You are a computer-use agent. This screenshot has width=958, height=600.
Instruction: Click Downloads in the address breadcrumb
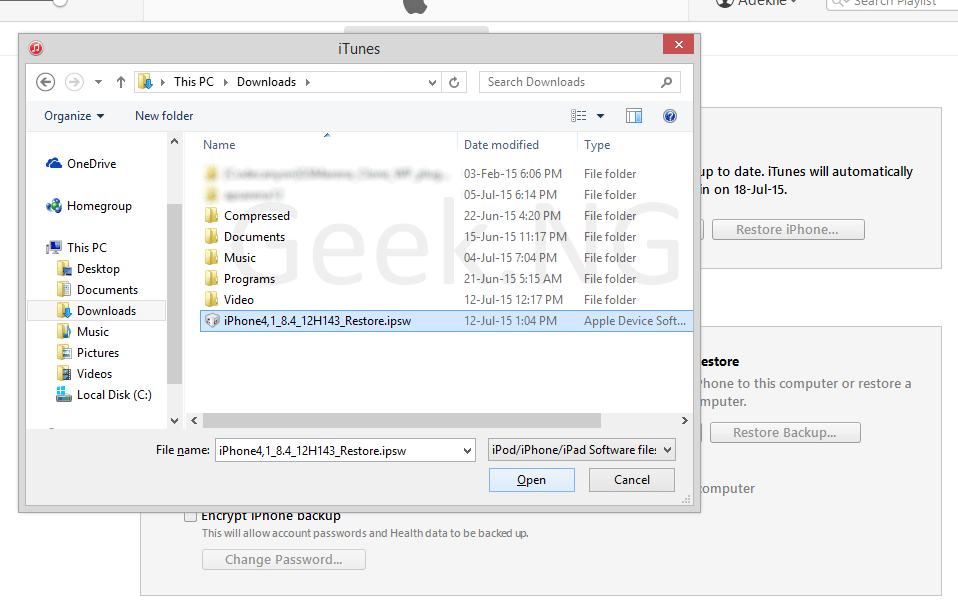(266, 82)
